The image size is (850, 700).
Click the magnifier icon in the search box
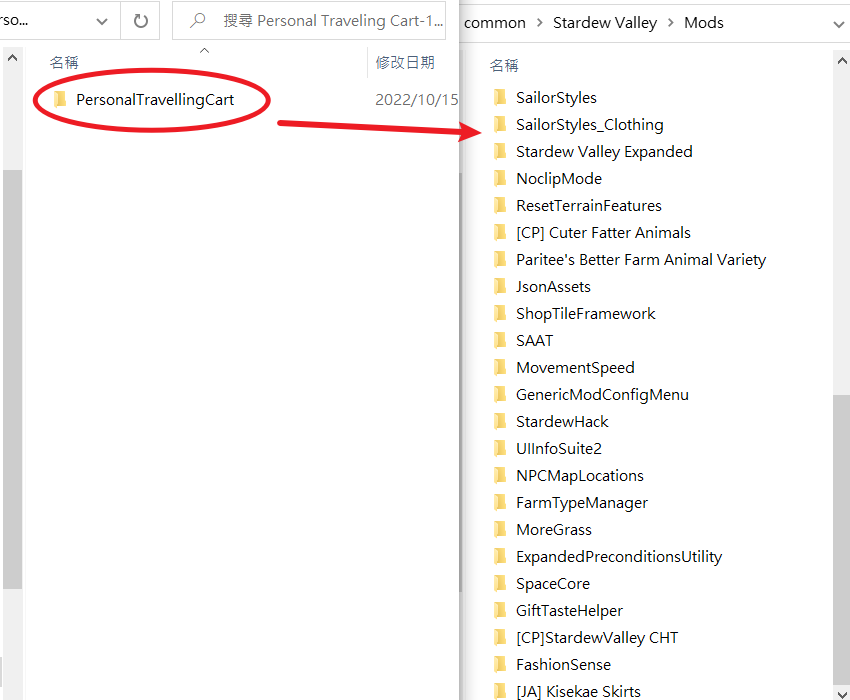[x=197, y=21]
